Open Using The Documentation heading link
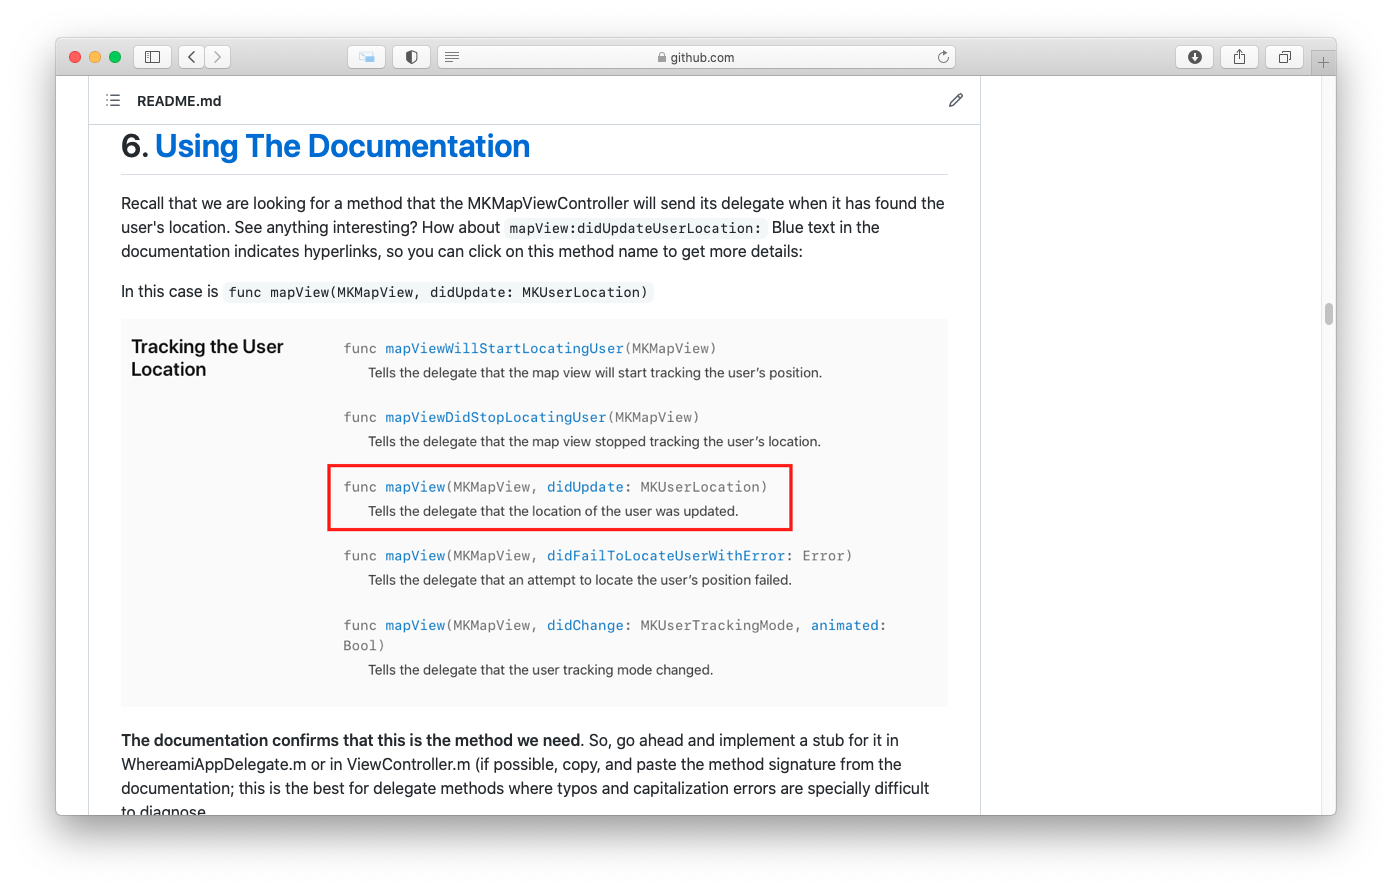The height and width of the screenshot is (889, 1392). click(x=342, y=146)
